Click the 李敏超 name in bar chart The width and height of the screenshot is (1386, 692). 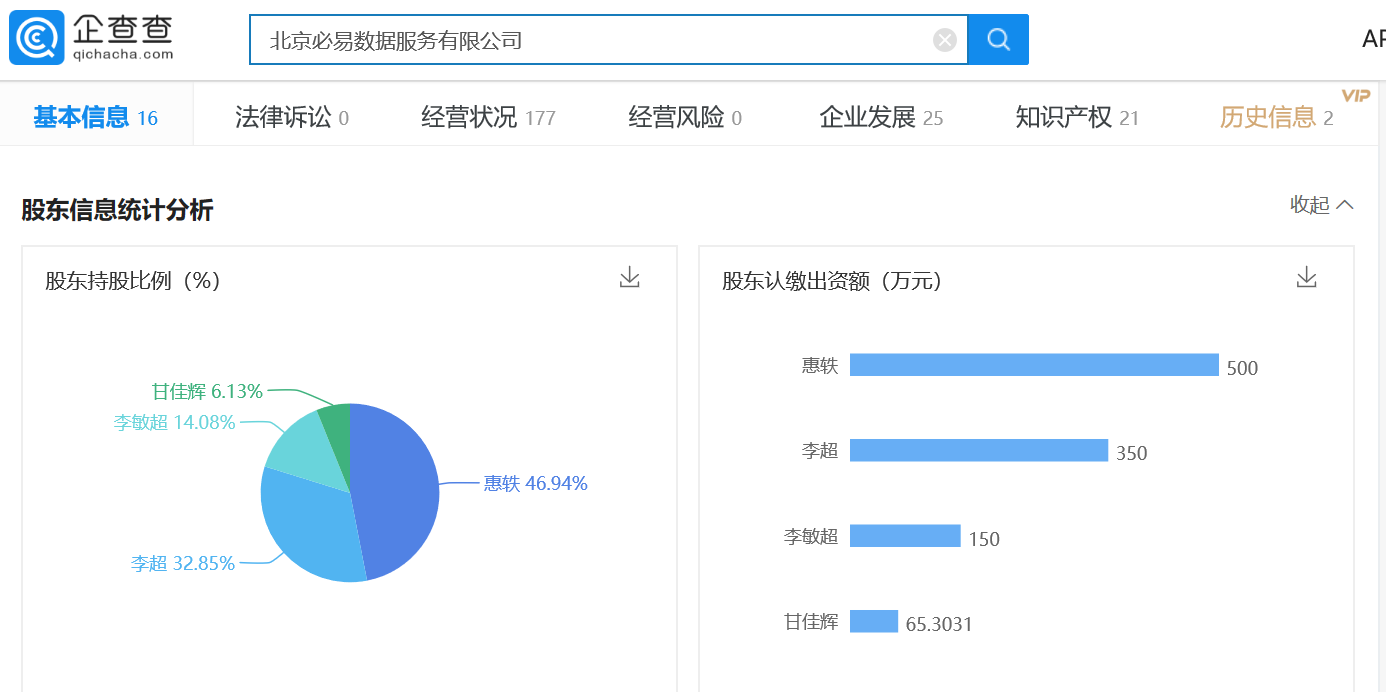pos(811,537)
